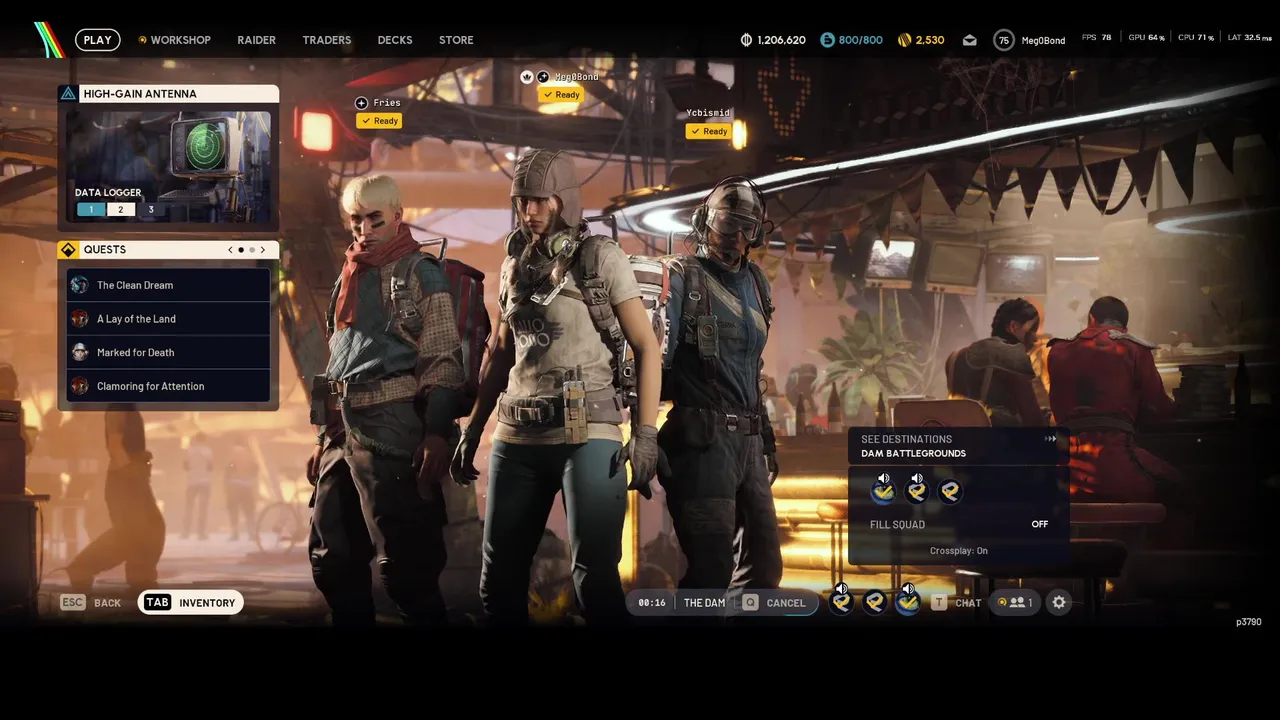Click first squad member avatar in matchmaking panel
Image resolution: width=1280 pixels, height=720 pixels.
(x=883, y=491)
